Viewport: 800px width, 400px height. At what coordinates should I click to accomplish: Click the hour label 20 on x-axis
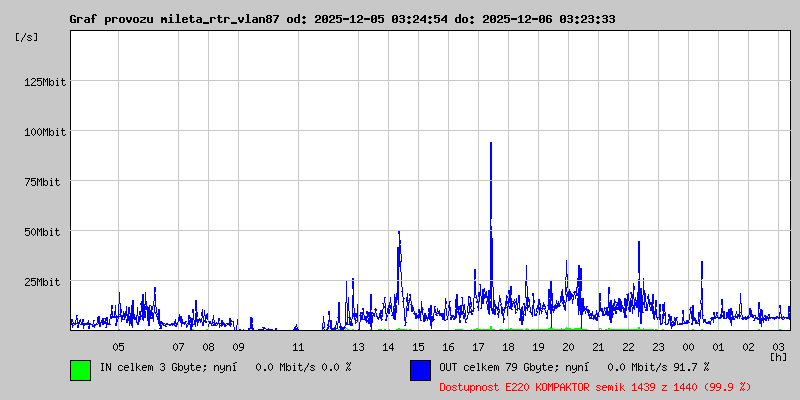coord(568,346)
